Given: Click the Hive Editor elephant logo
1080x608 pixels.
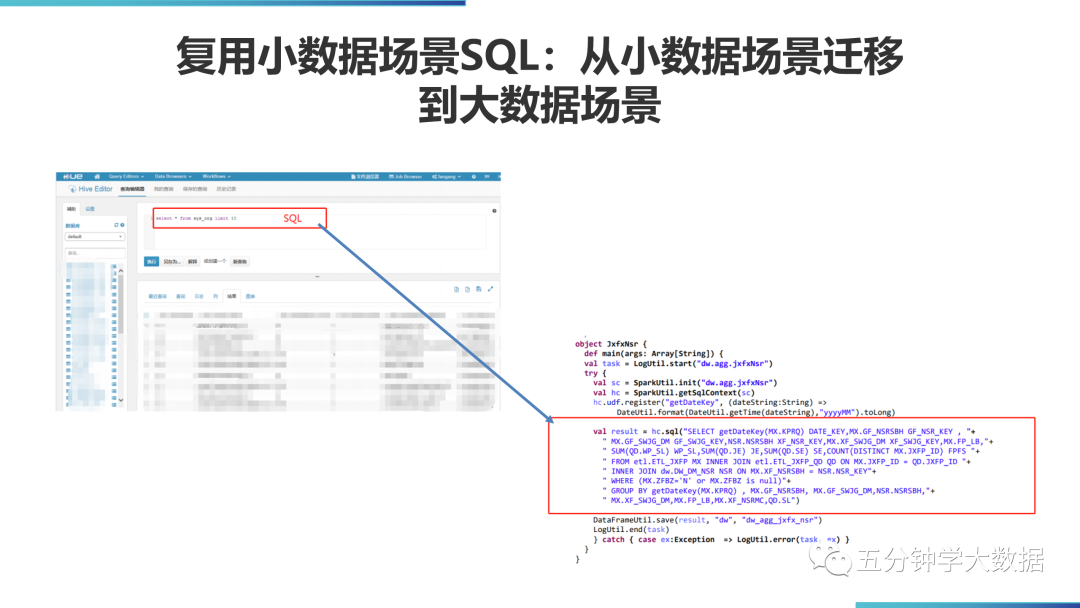Looking at the screenshot, I should point(72,188).
